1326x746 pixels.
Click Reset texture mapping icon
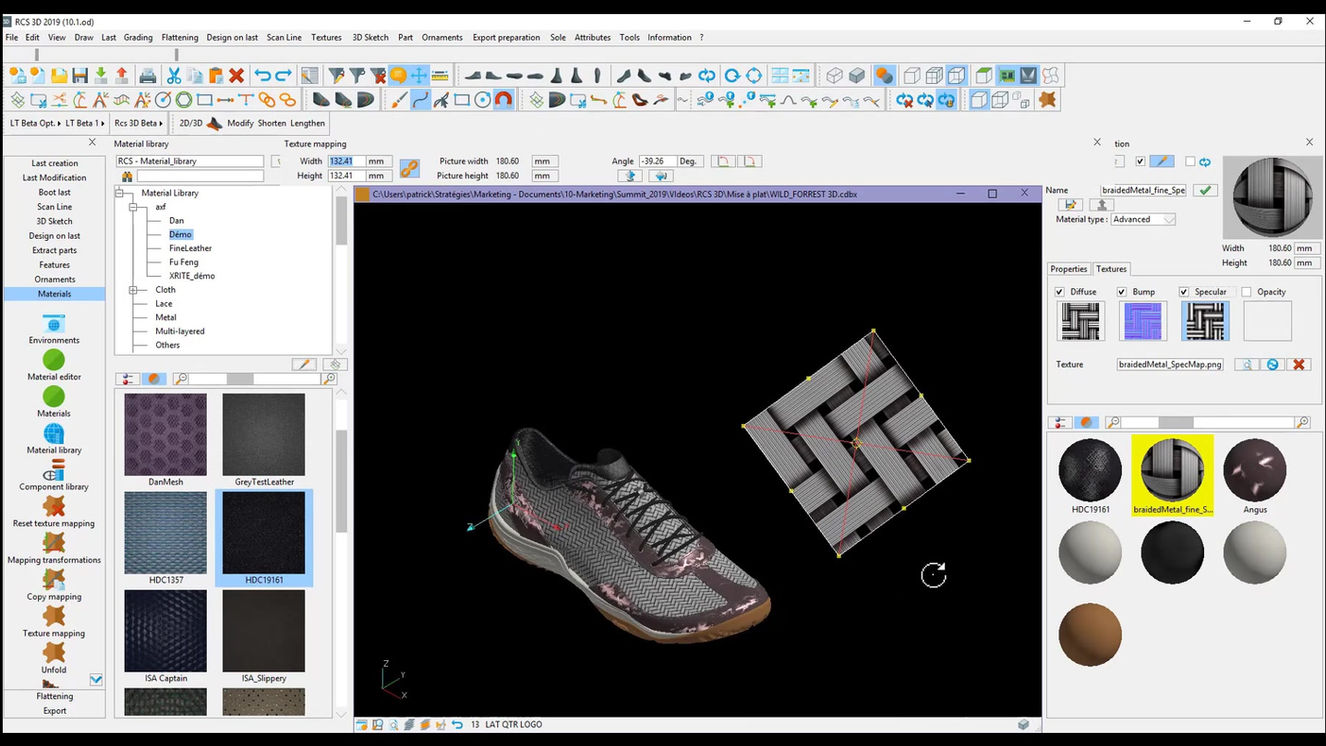point(54,512)
